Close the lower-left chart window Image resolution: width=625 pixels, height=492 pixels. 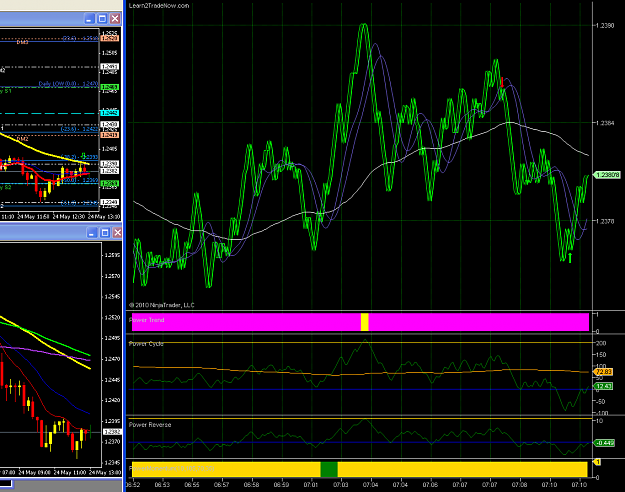(x=117, y=232)
